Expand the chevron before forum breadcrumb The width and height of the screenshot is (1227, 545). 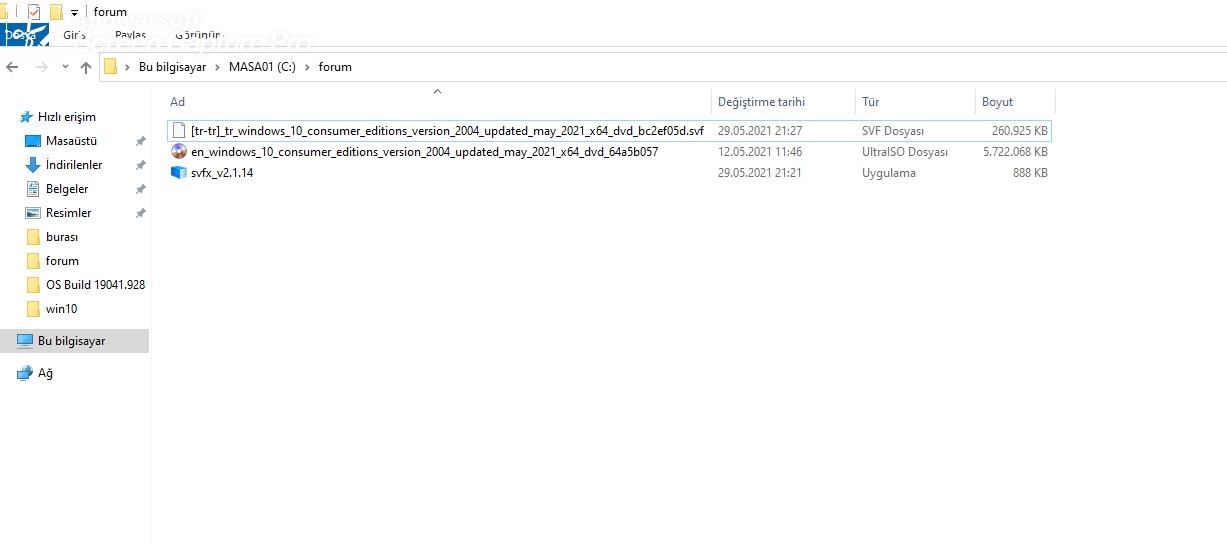307,67
